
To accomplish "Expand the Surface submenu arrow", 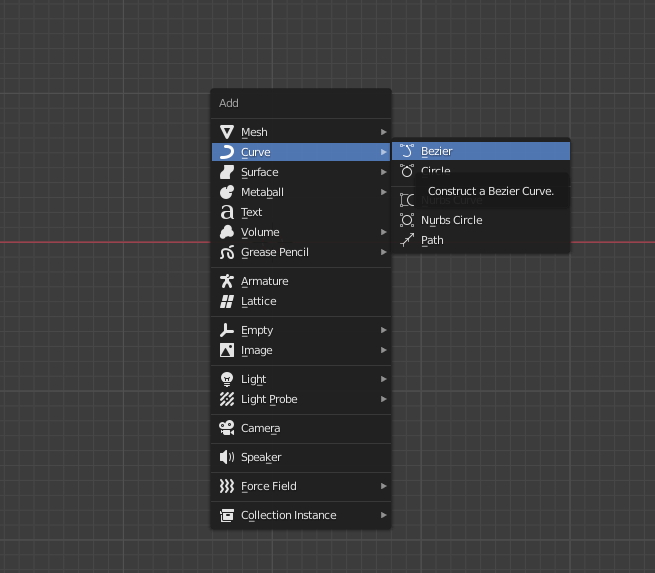I will pos(383,172).
